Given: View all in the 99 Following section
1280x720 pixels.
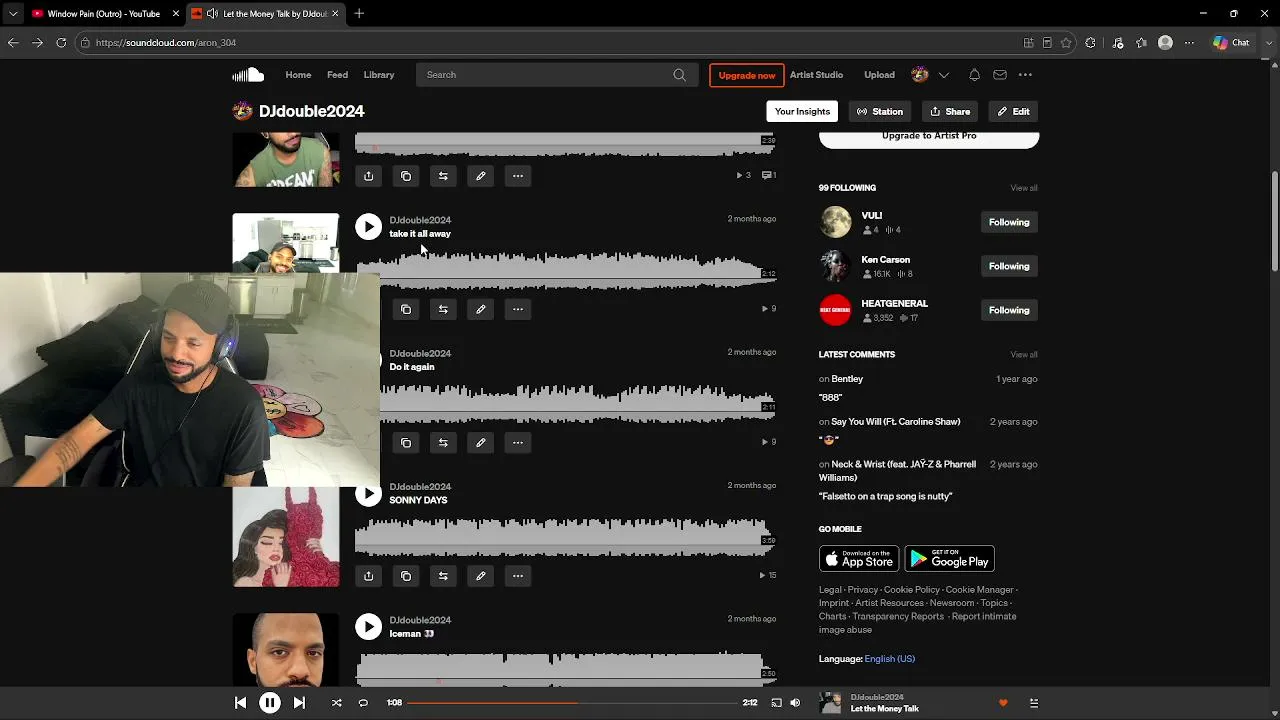Looking at the screenshot, I should point(1024,188).
